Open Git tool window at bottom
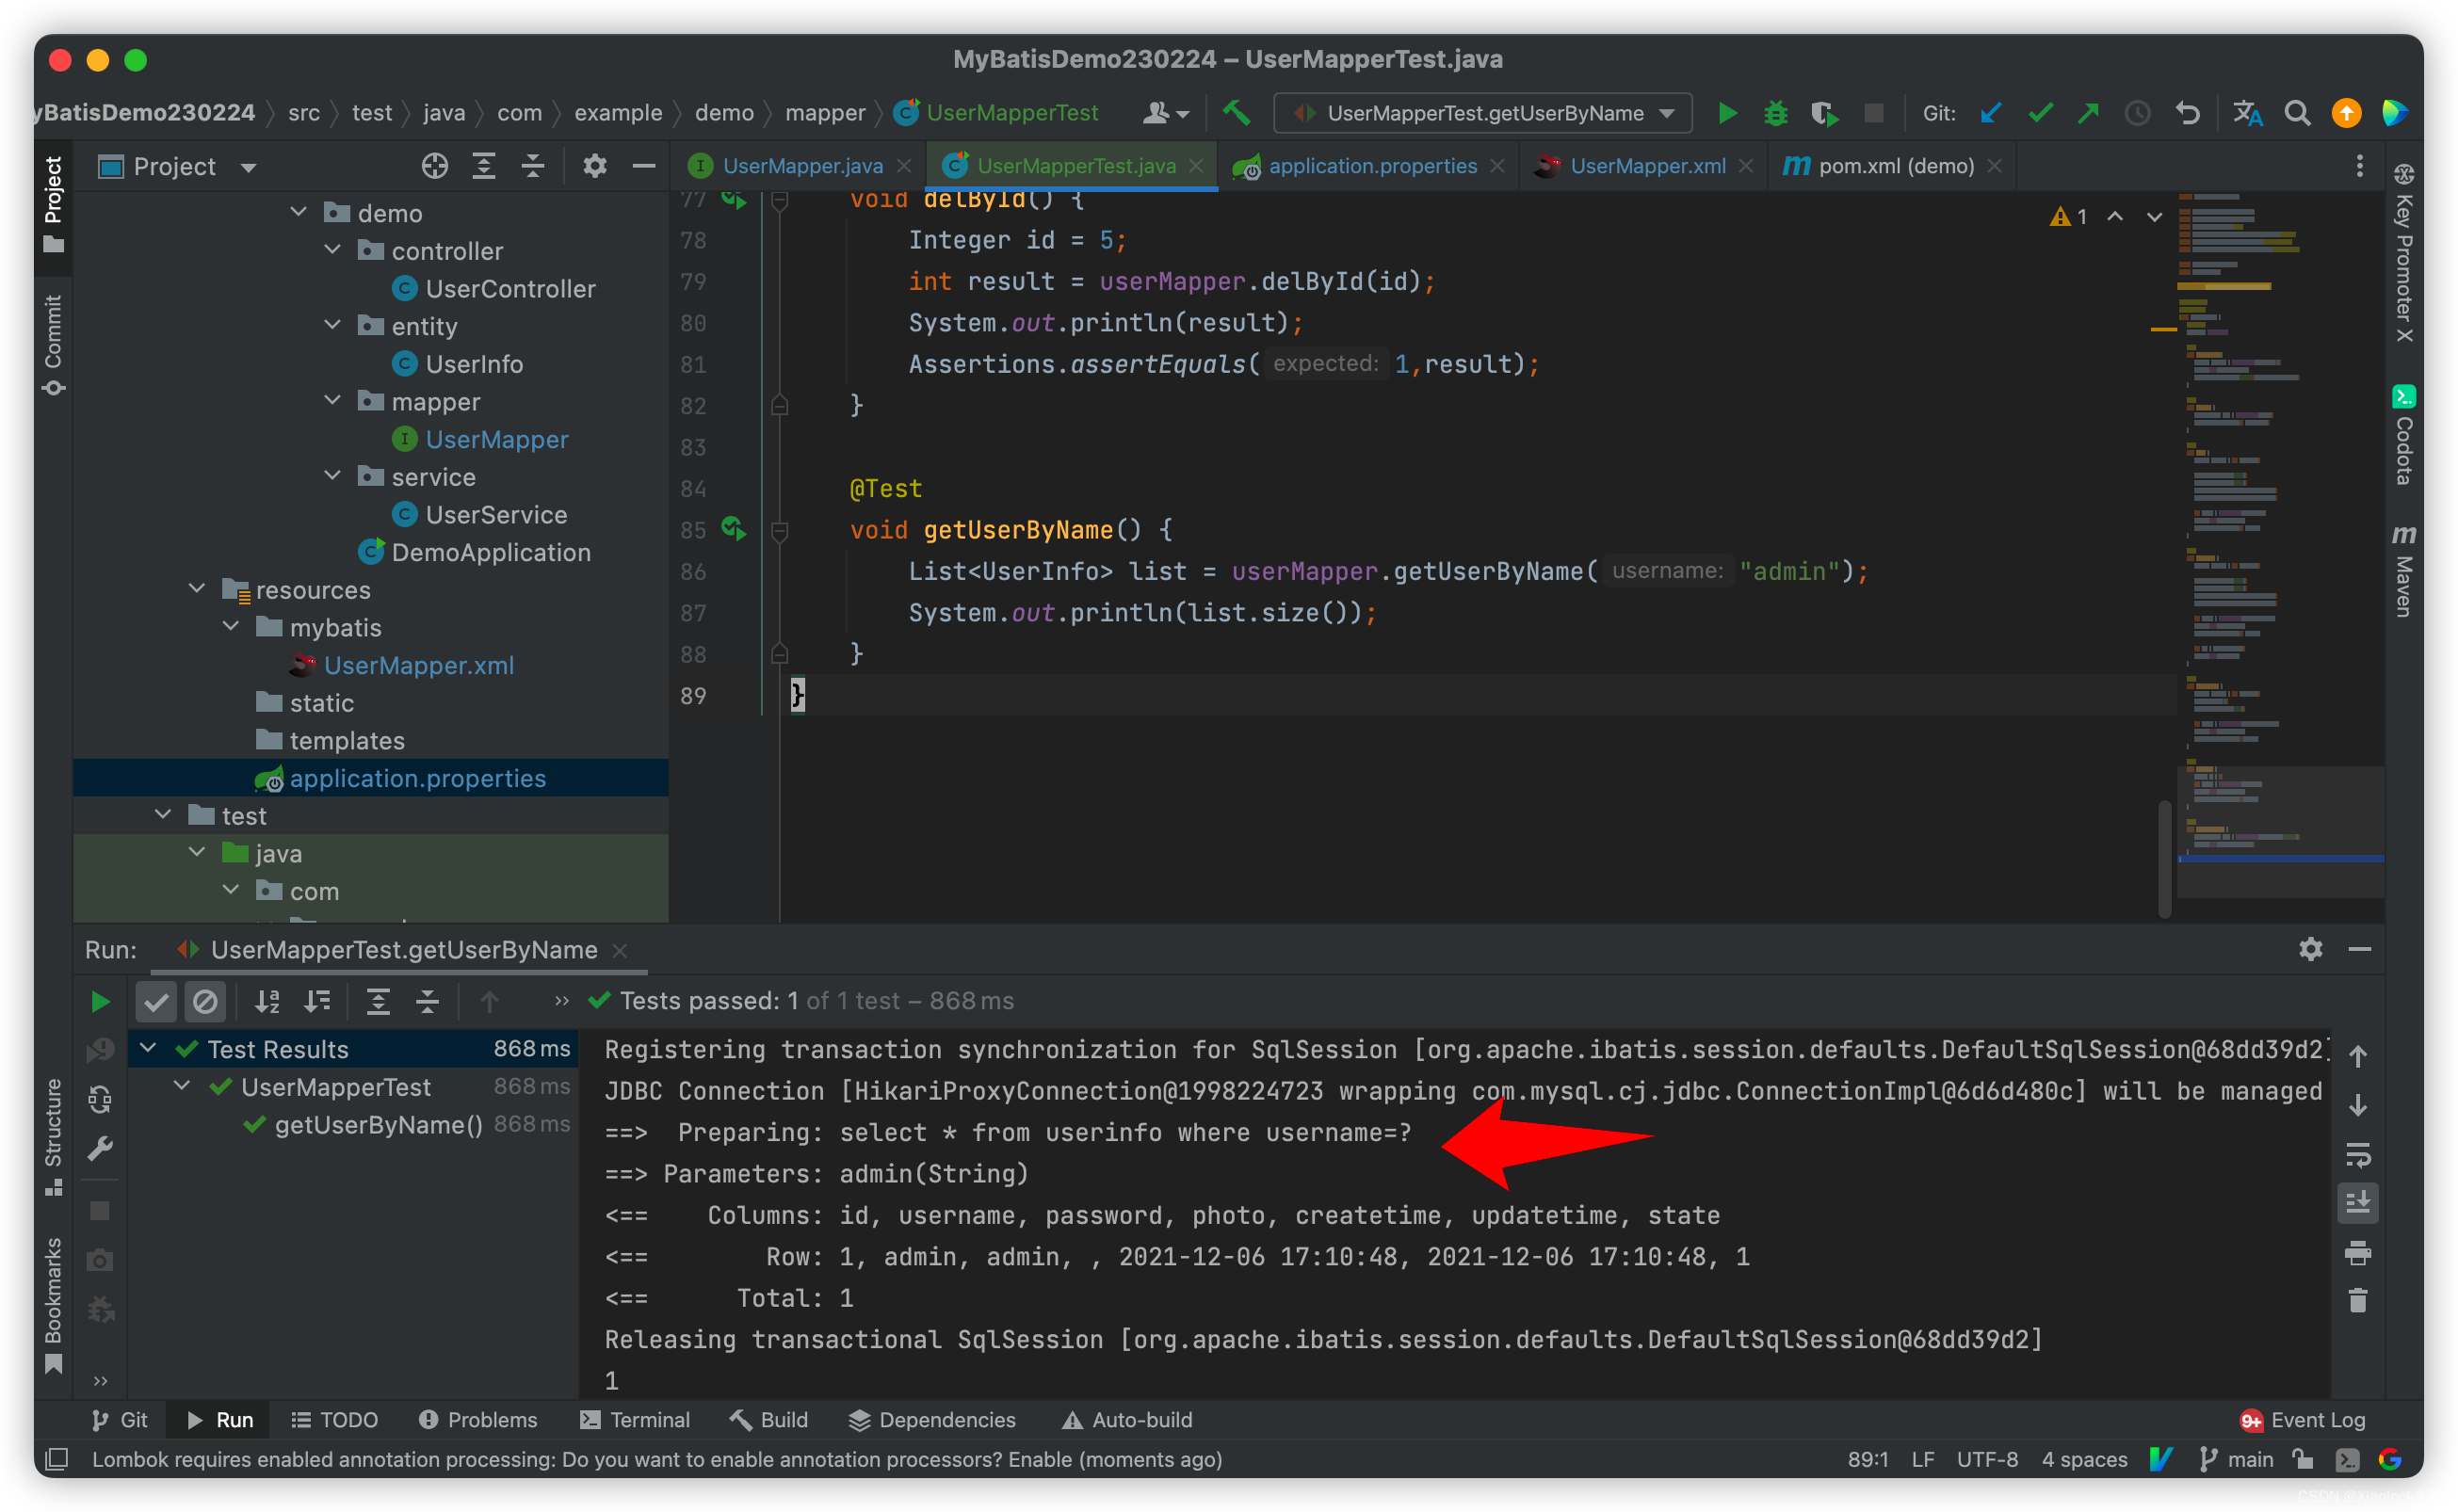Image resolution: width=2458 pixels, height=1512 pixels. (x=119, y=1419)
